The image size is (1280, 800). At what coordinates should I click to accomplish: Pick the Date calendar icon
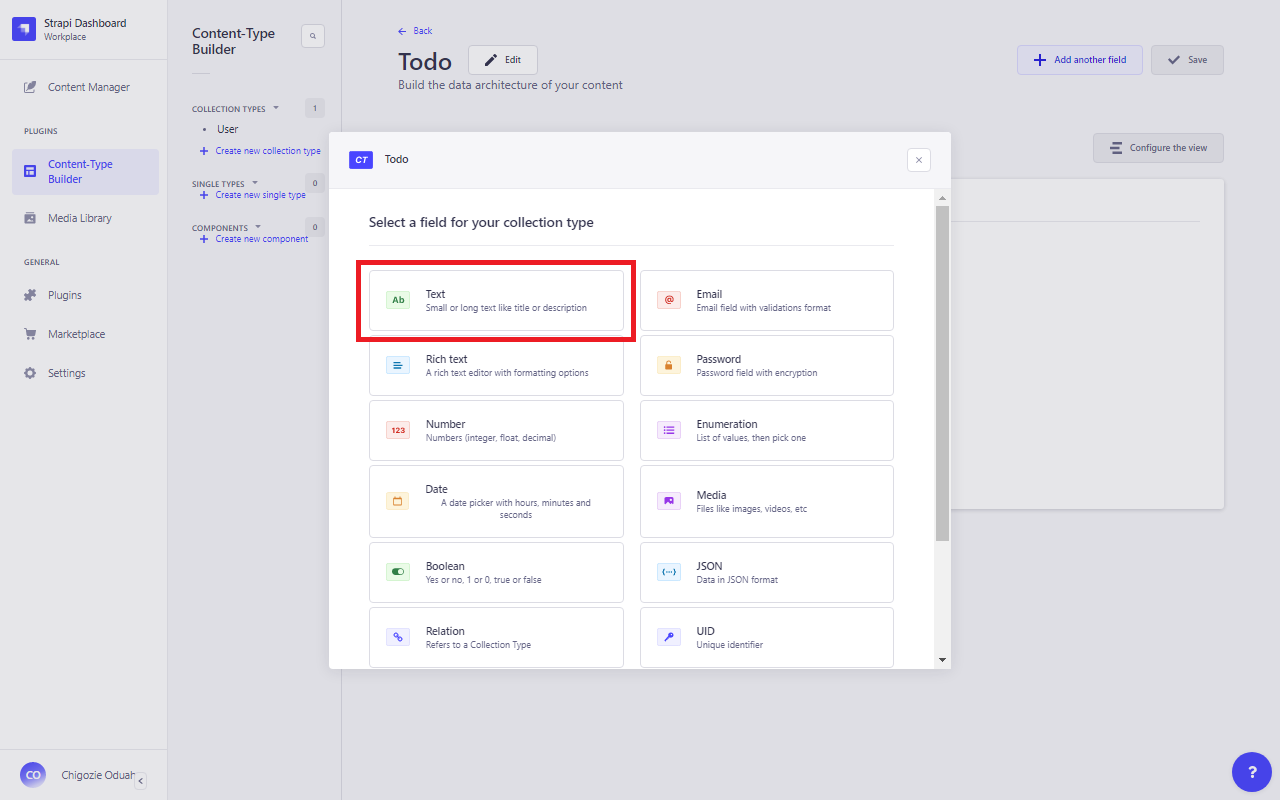(x=398, y=501)
